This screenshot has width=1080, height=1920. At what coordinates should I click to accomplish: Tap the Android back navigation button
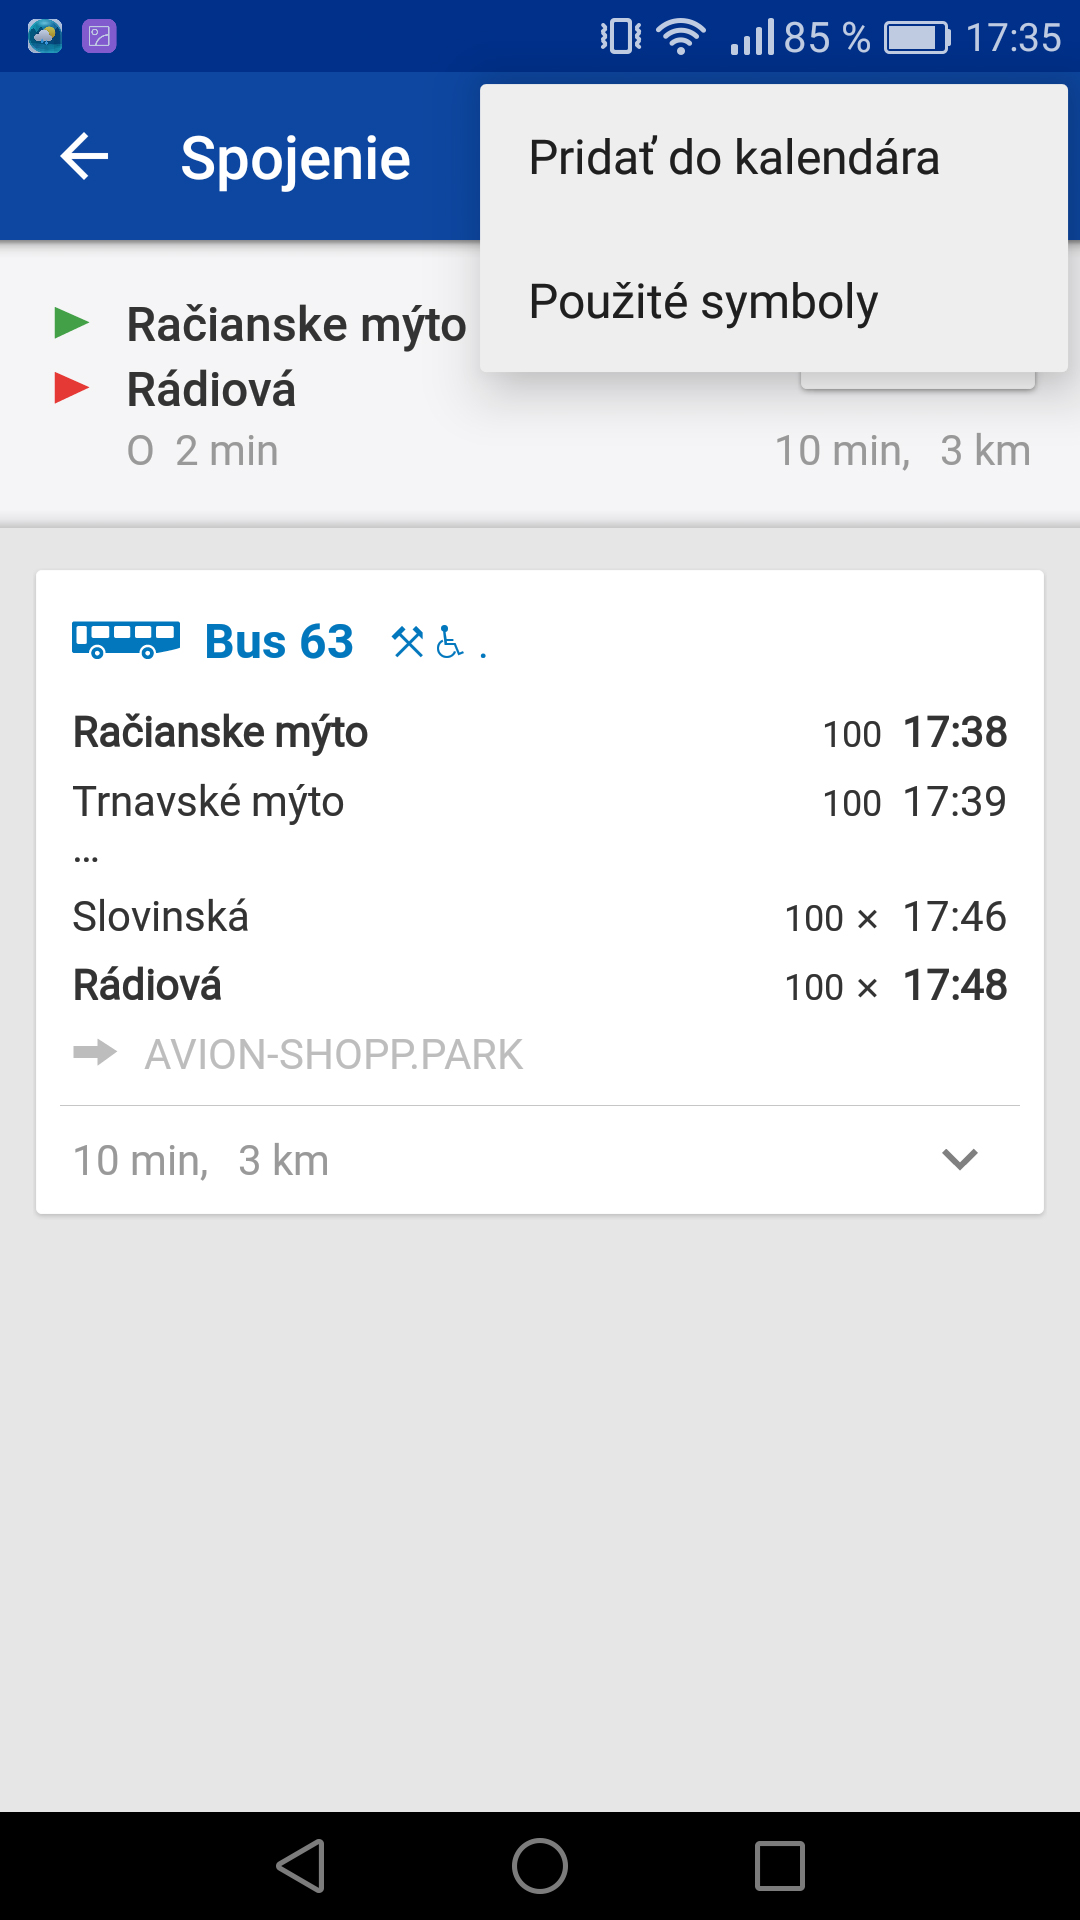[x=301, y=1866]
